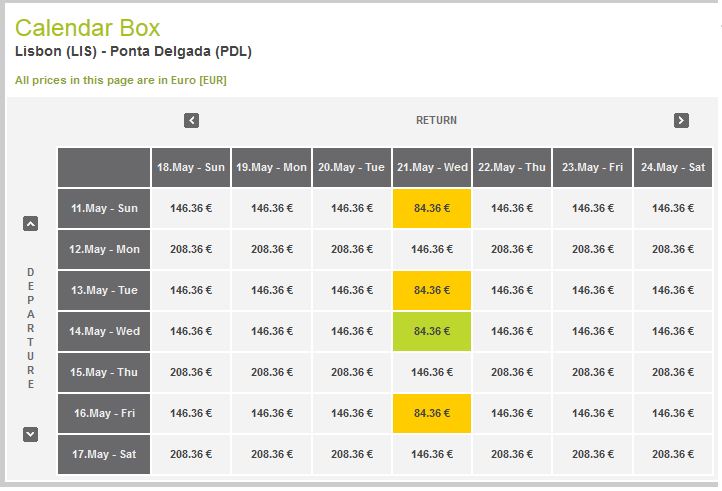Pick the yellow 84.36 € fare for 13.May departure
The height and width of the screenshot is (491, 722).
coord(432,290)
